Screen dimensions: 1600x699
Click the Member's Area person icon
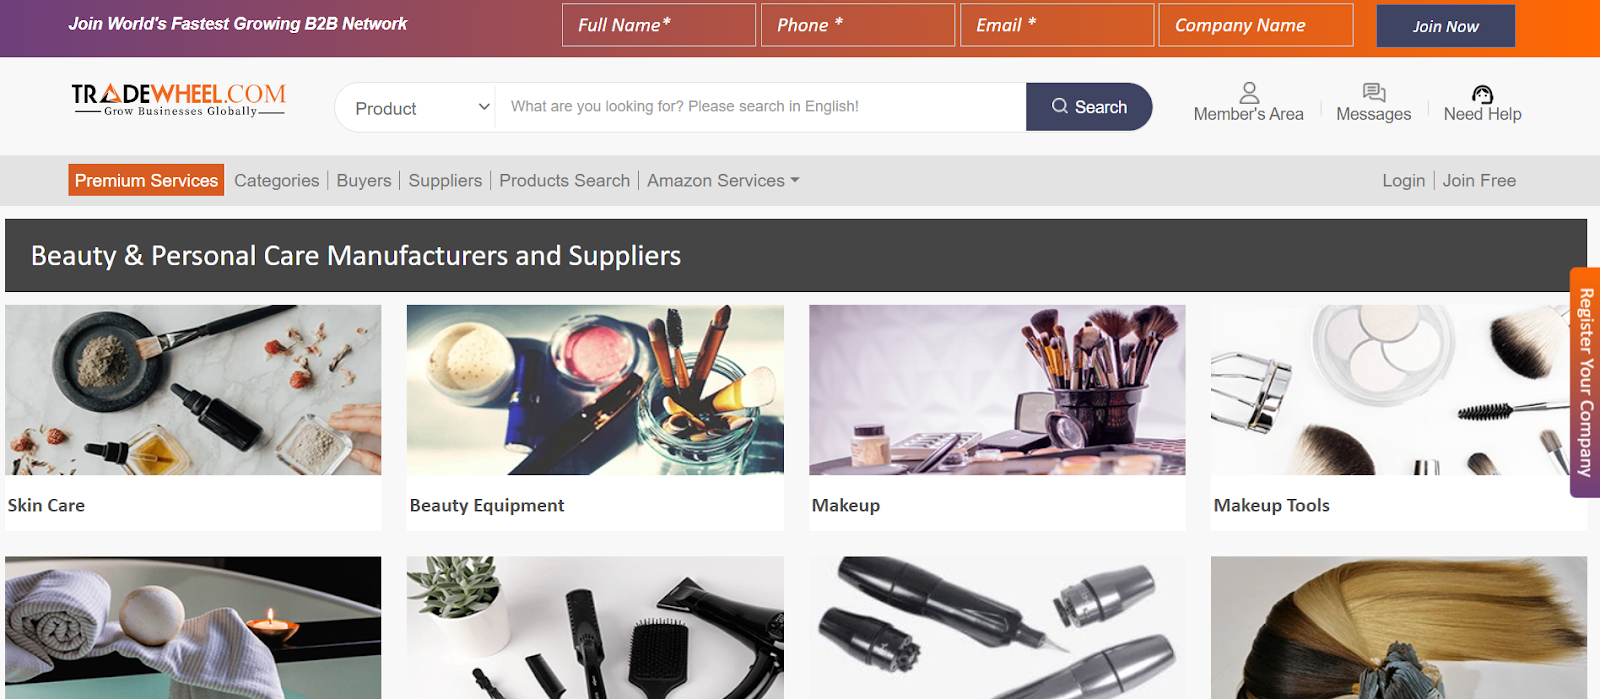[1249, 92]
